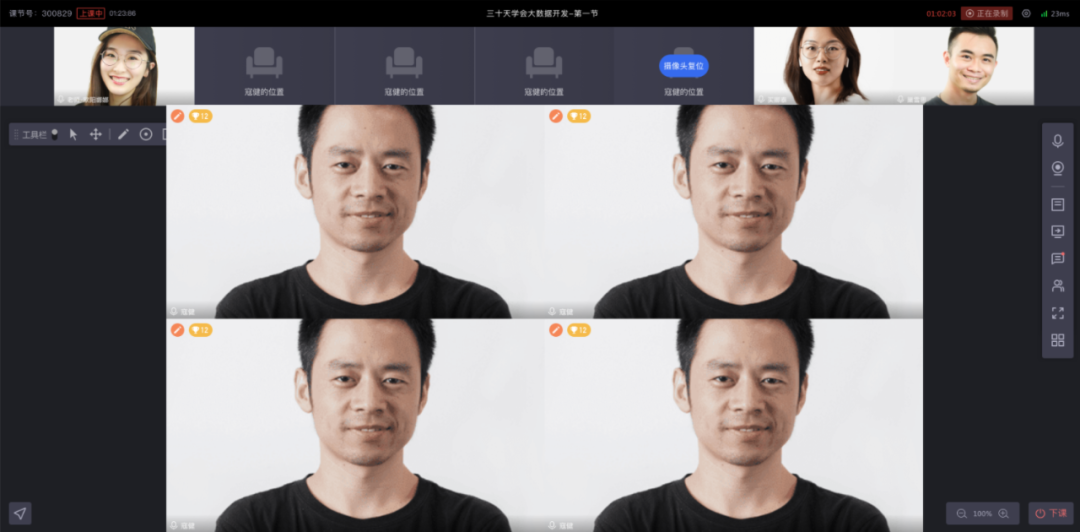
Task: Open the participants list icon
Action: 1057,286
